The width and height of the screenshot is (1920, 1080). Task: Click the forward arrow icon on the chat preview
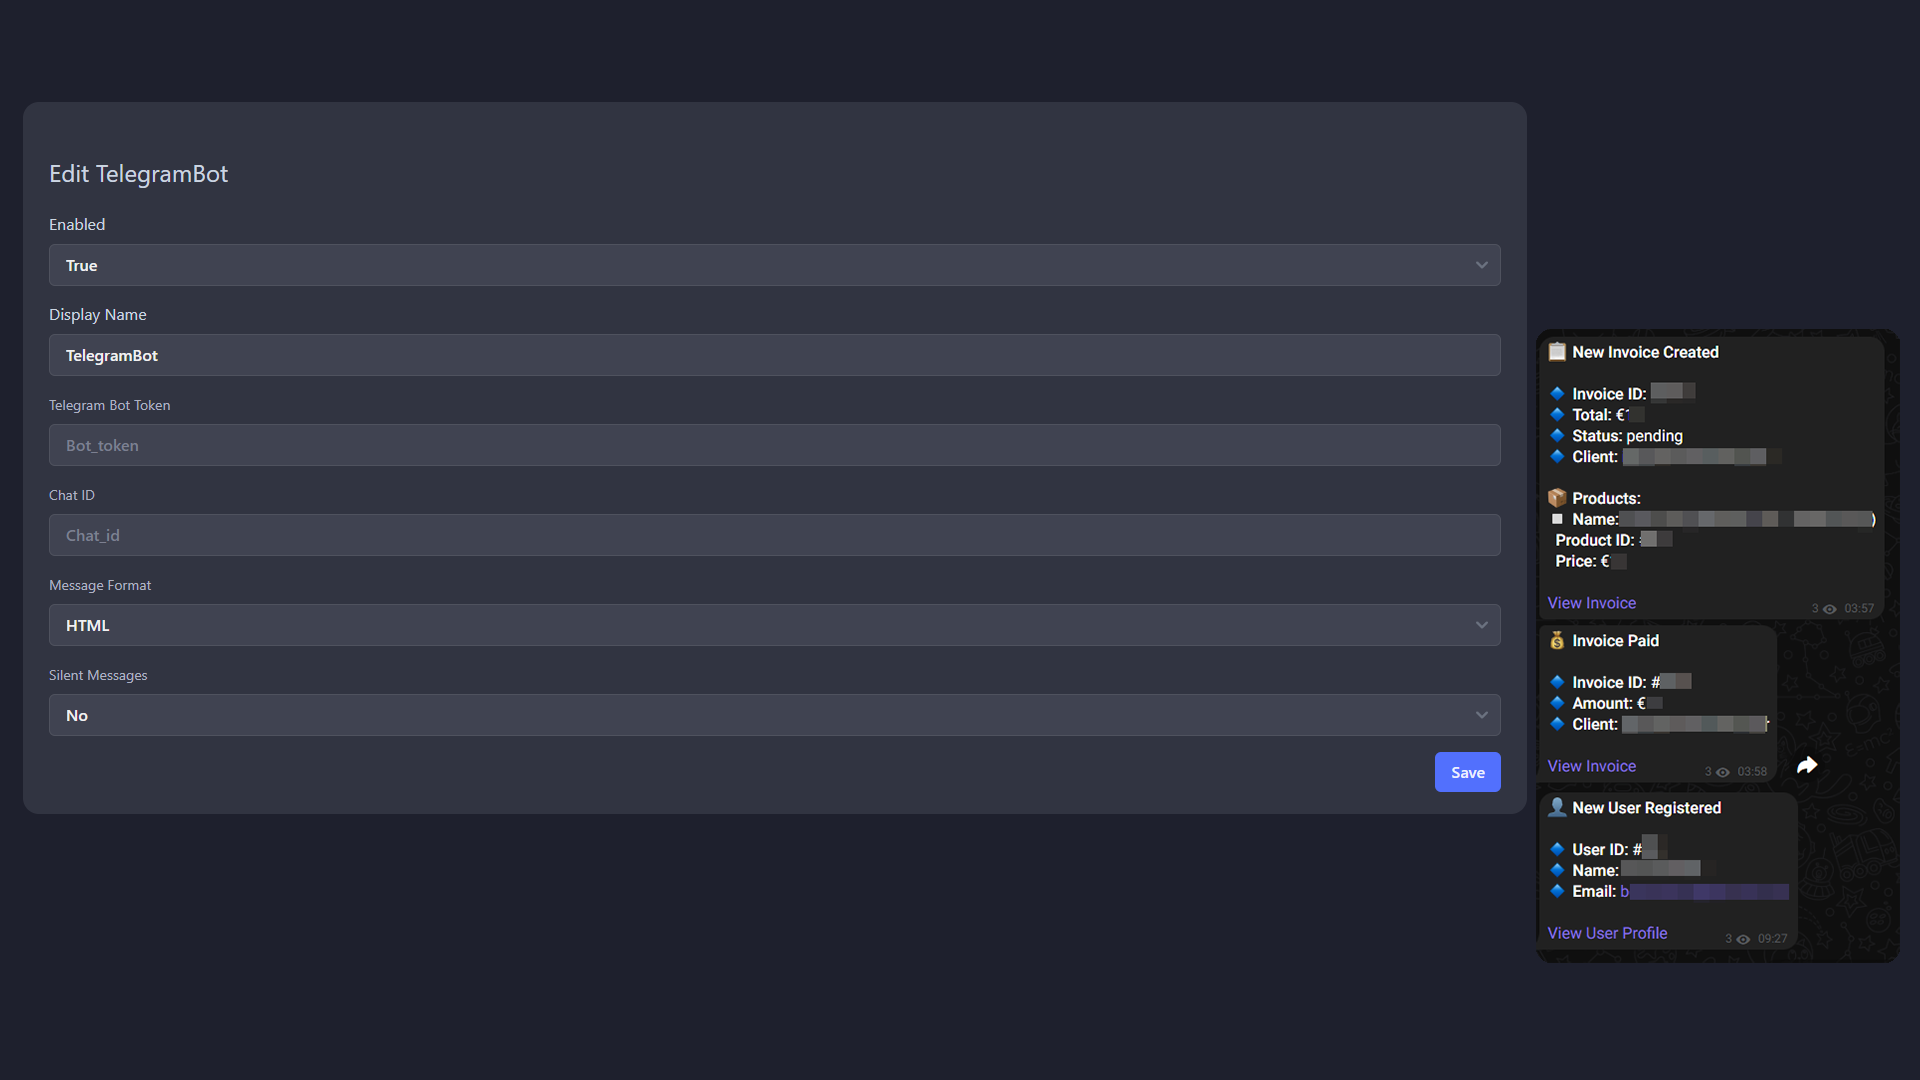(1808, 765)
